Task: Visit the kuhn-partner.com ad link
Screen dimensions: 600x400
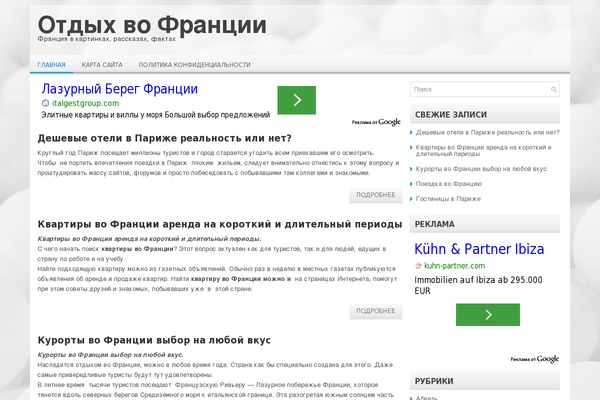Action: pos(455,266)
